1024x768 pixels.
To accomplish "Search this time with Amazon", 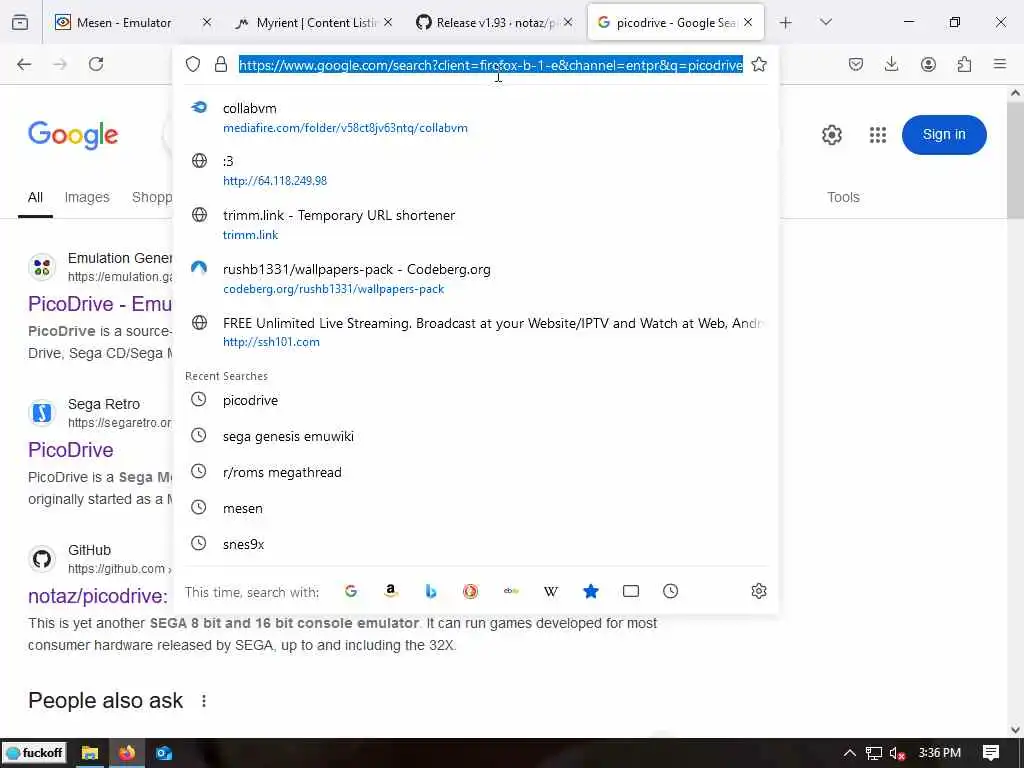I will (x=391, y=591).
